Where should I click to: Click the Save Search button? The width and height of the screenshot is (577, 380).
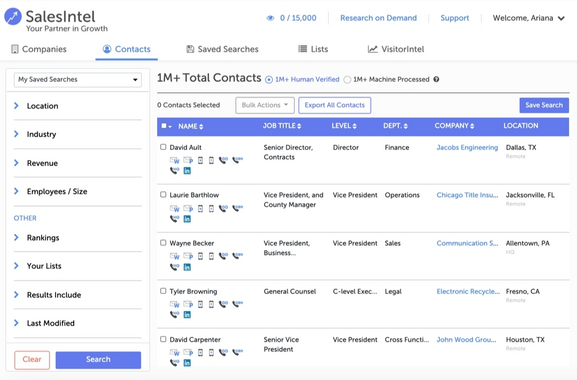544,105
